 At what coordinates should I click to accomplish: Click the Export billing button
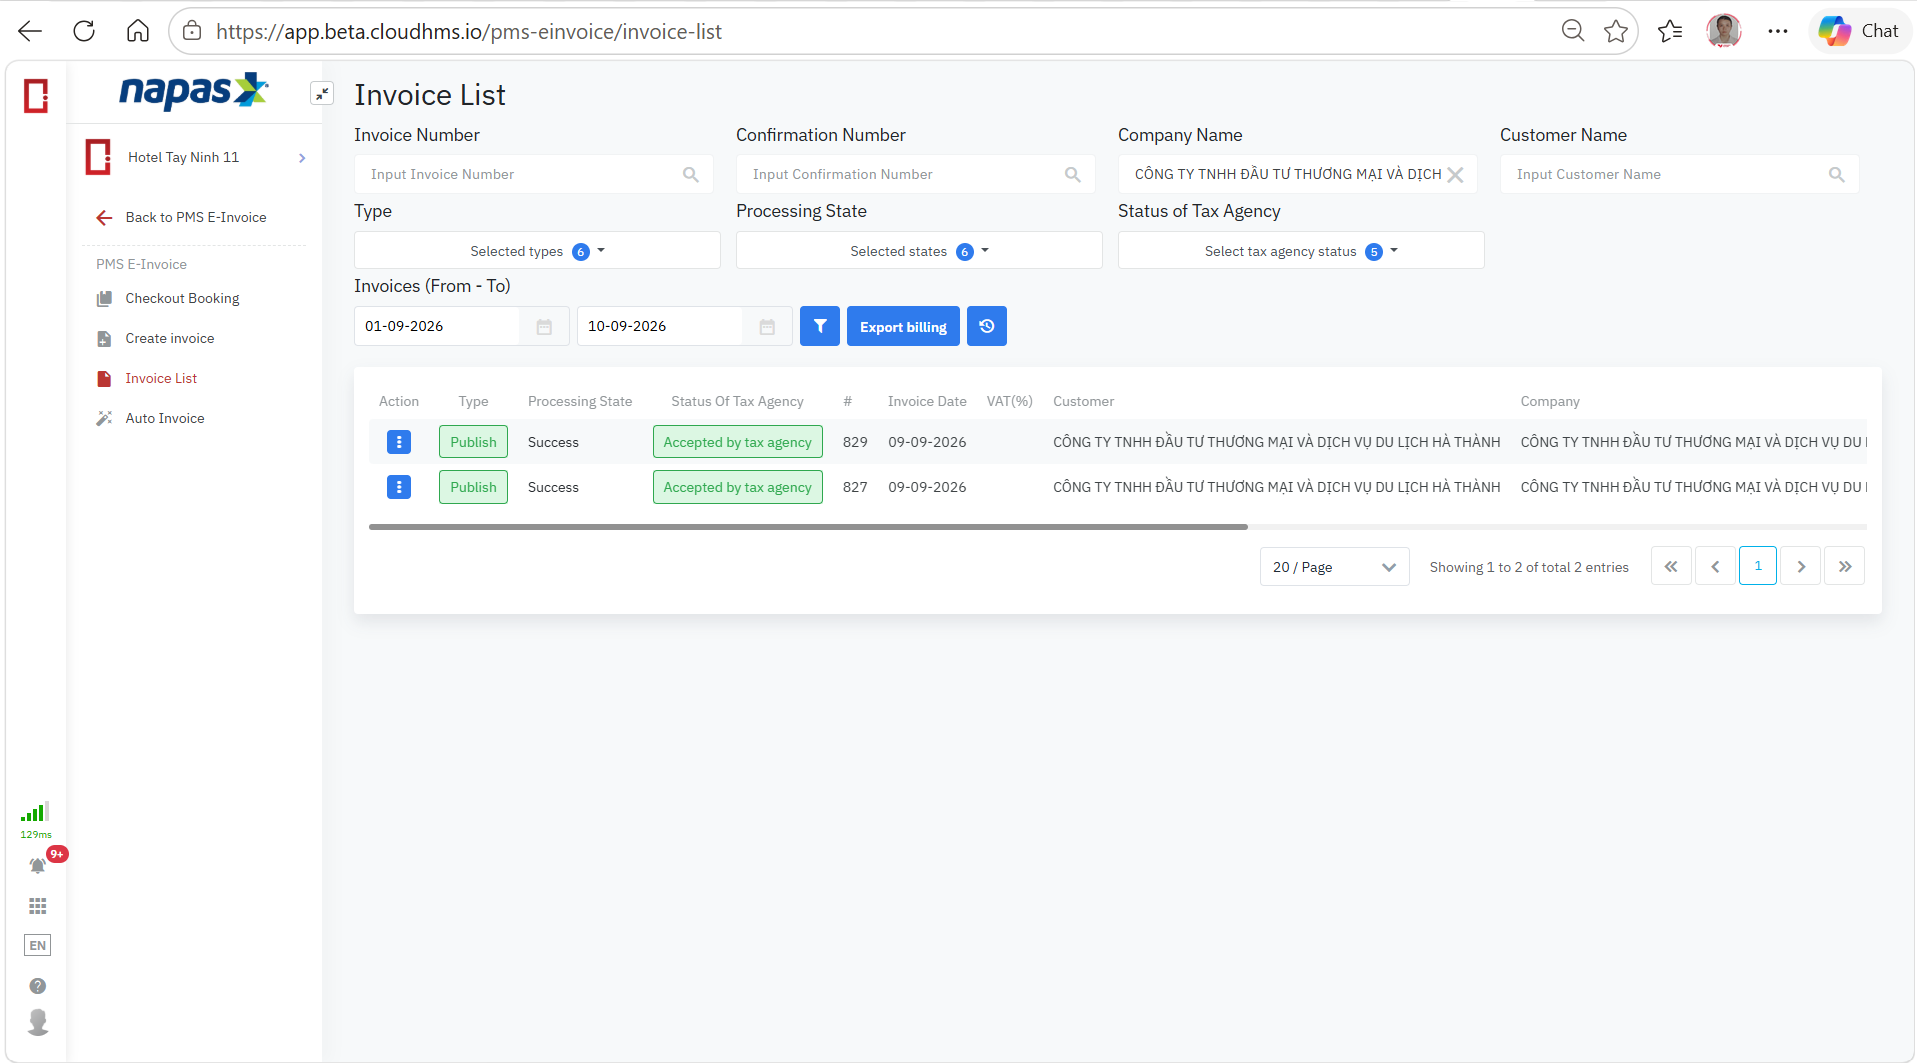[x=903, y=327]
